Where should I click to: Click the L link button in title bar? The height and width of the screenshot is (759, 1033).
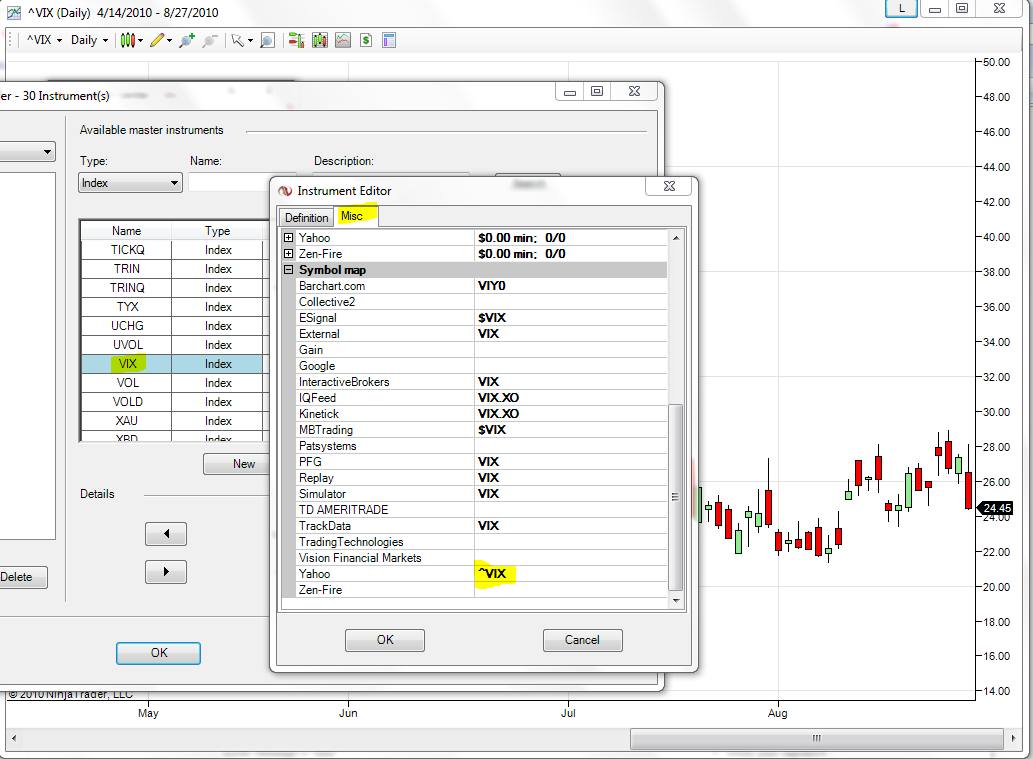click(x=901, y=9)
